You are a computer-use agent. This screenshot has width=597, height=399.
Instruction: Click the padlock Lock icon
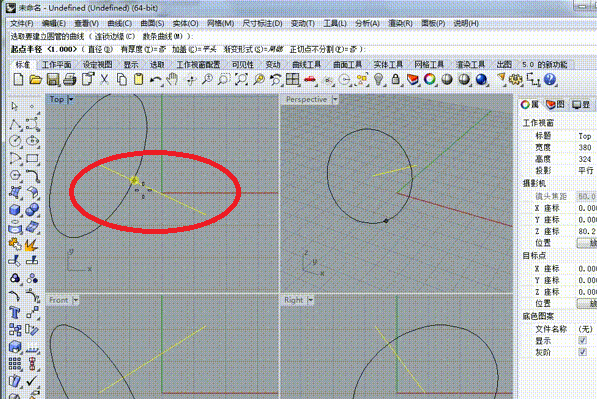[x=396, y=80]
